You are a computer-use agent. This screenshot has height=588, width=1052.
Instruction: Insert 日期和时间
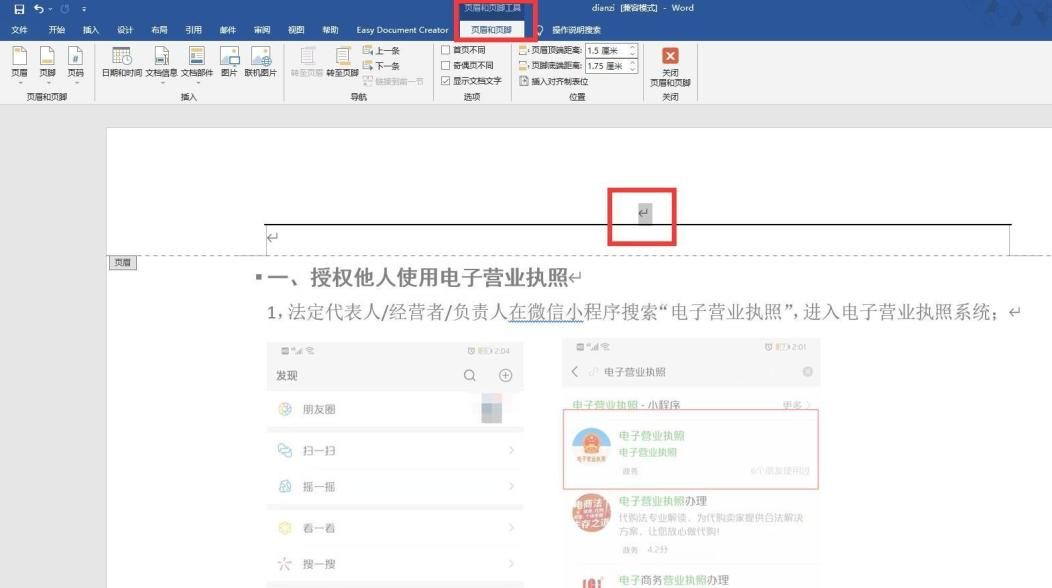(121, 62)
